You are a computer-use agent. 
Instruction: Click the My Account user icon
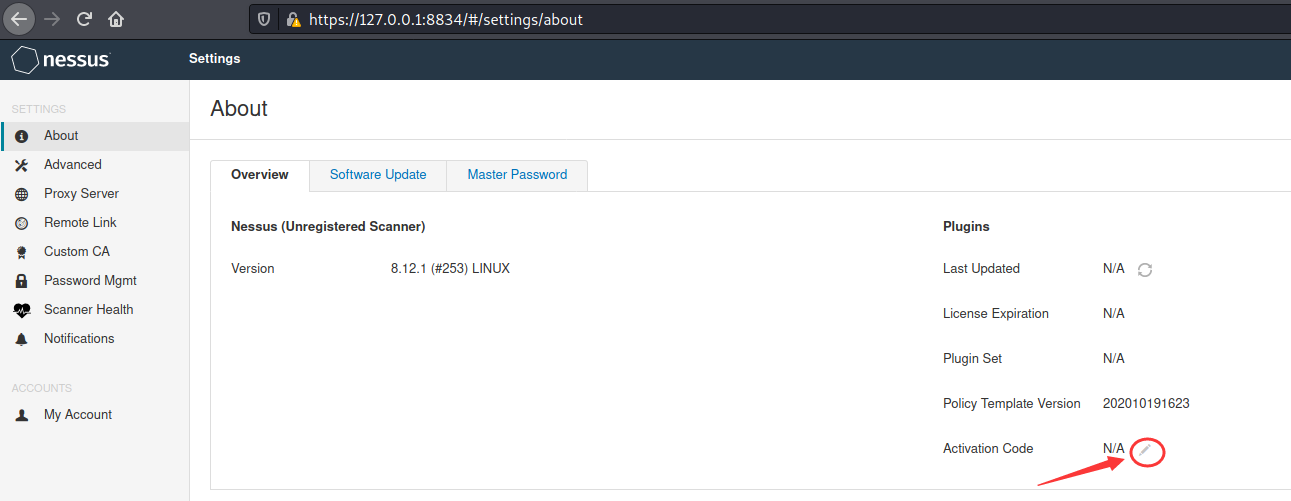pyautogui.click(x=22, y=415)
